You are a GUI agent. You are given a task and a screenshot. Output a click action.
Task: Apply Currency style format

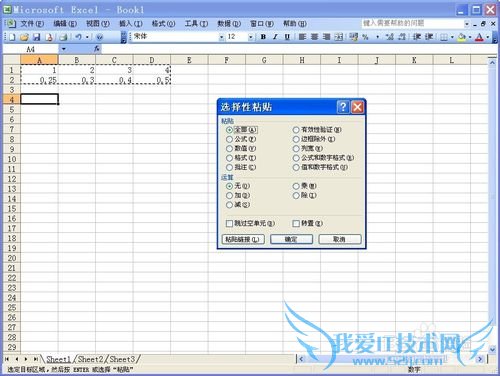pyautogui.click(x=353, y=37)
